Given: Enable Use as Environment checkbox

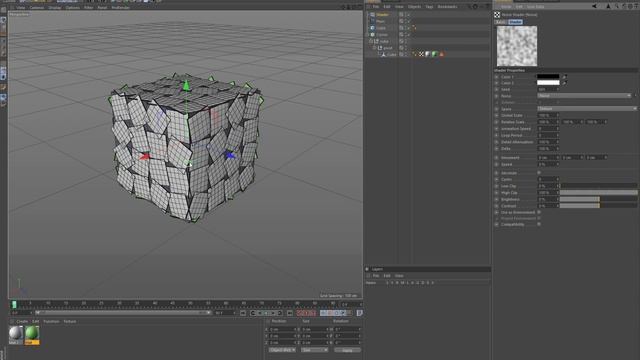Looking at the screenshot, I should tap(539, 212).
